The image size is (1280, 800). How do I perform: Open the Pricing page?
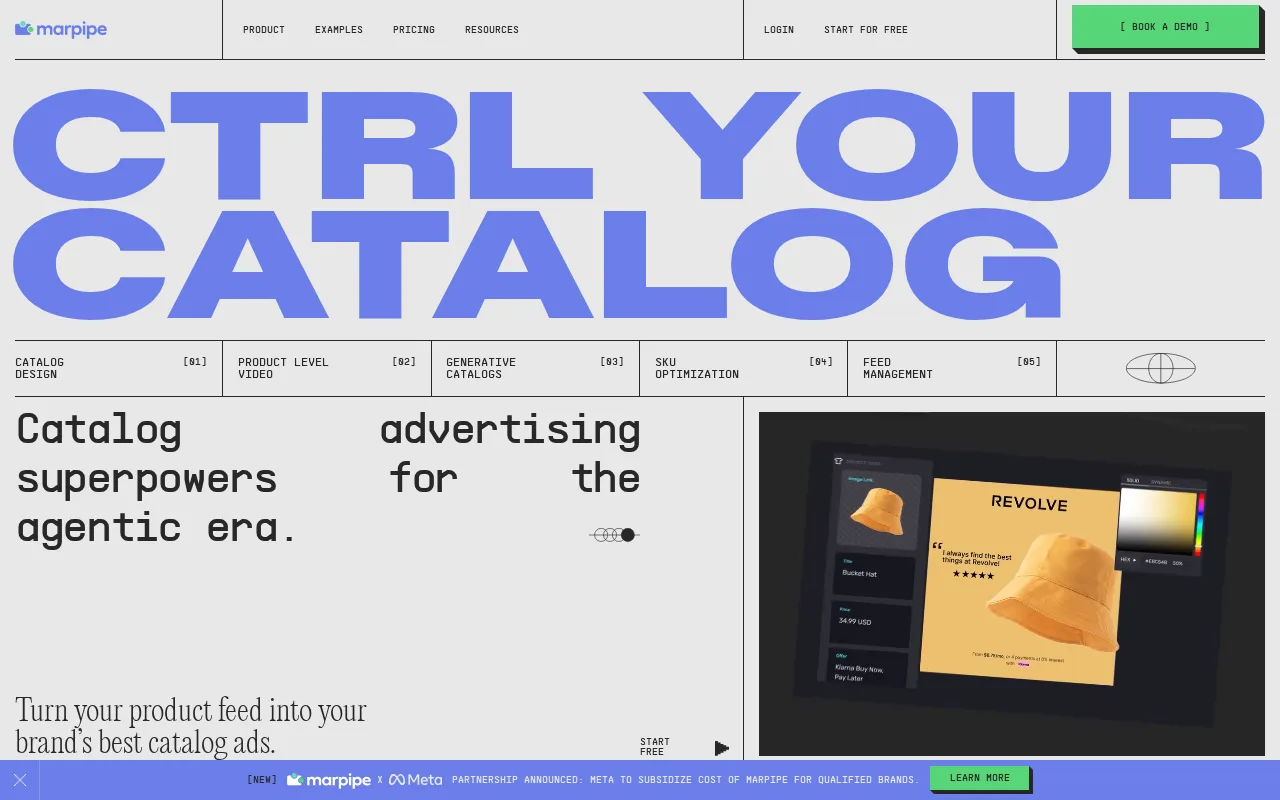pos(414,30)
